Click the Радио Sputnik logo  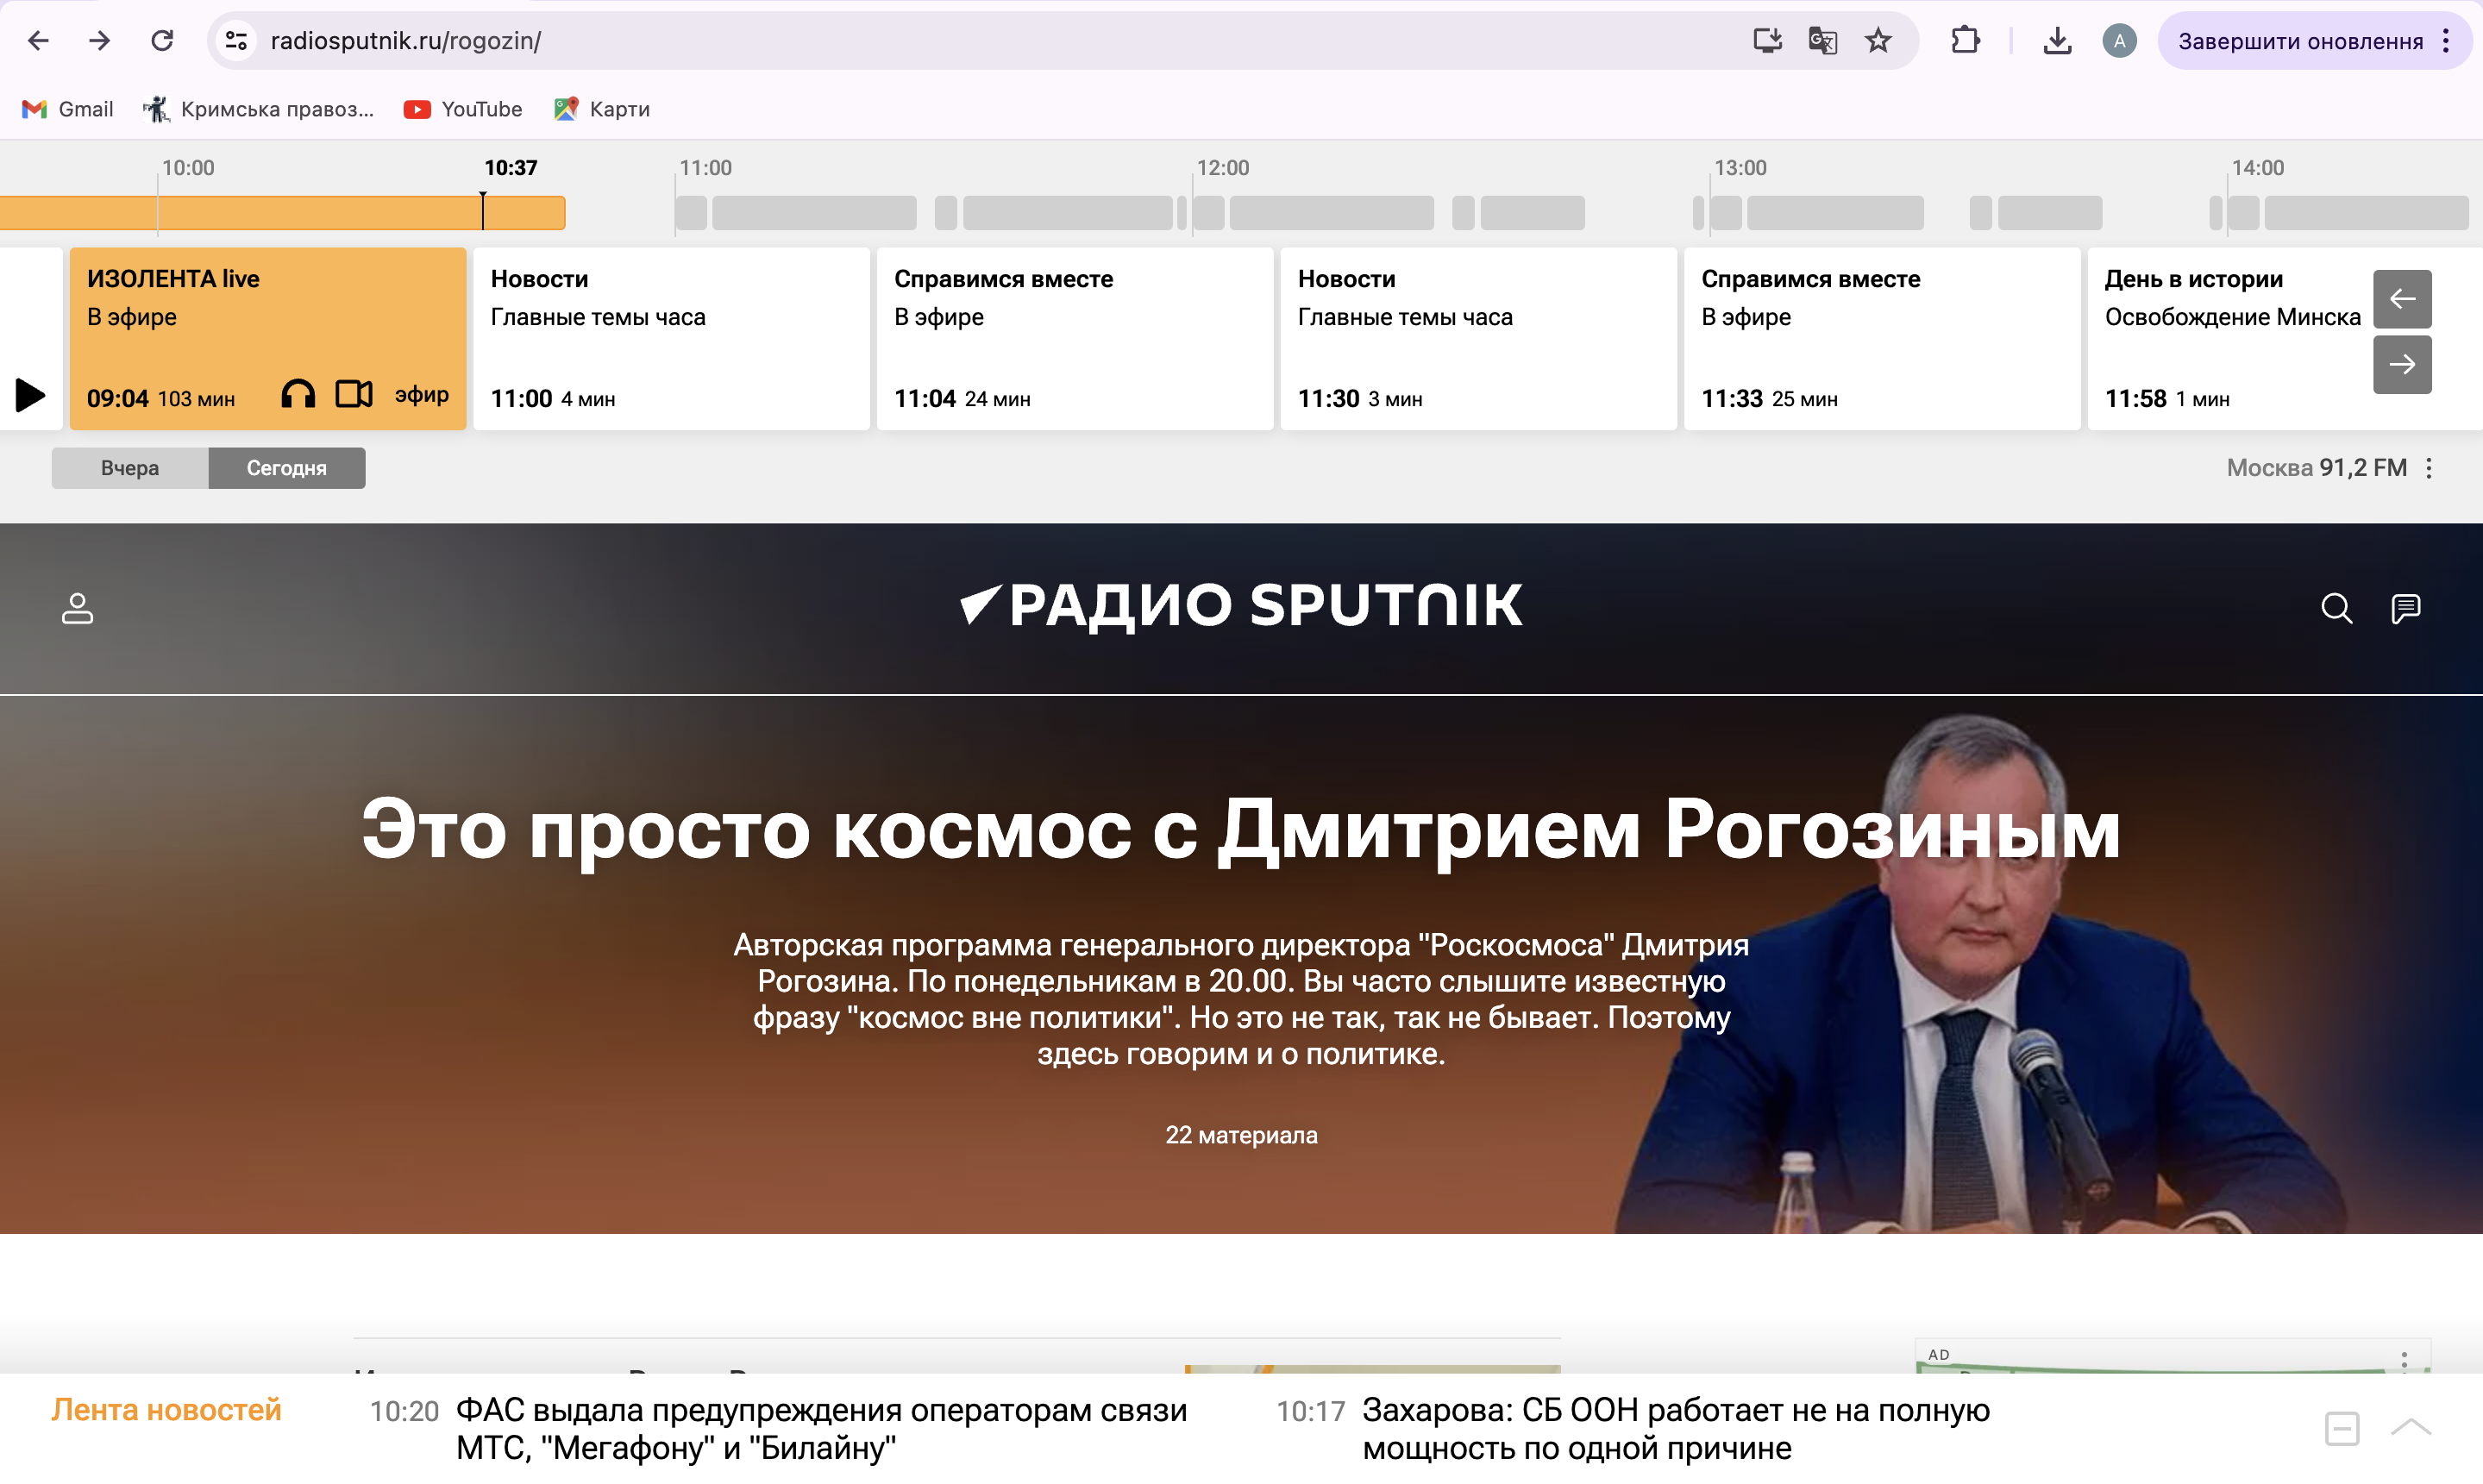(1241, 606)
